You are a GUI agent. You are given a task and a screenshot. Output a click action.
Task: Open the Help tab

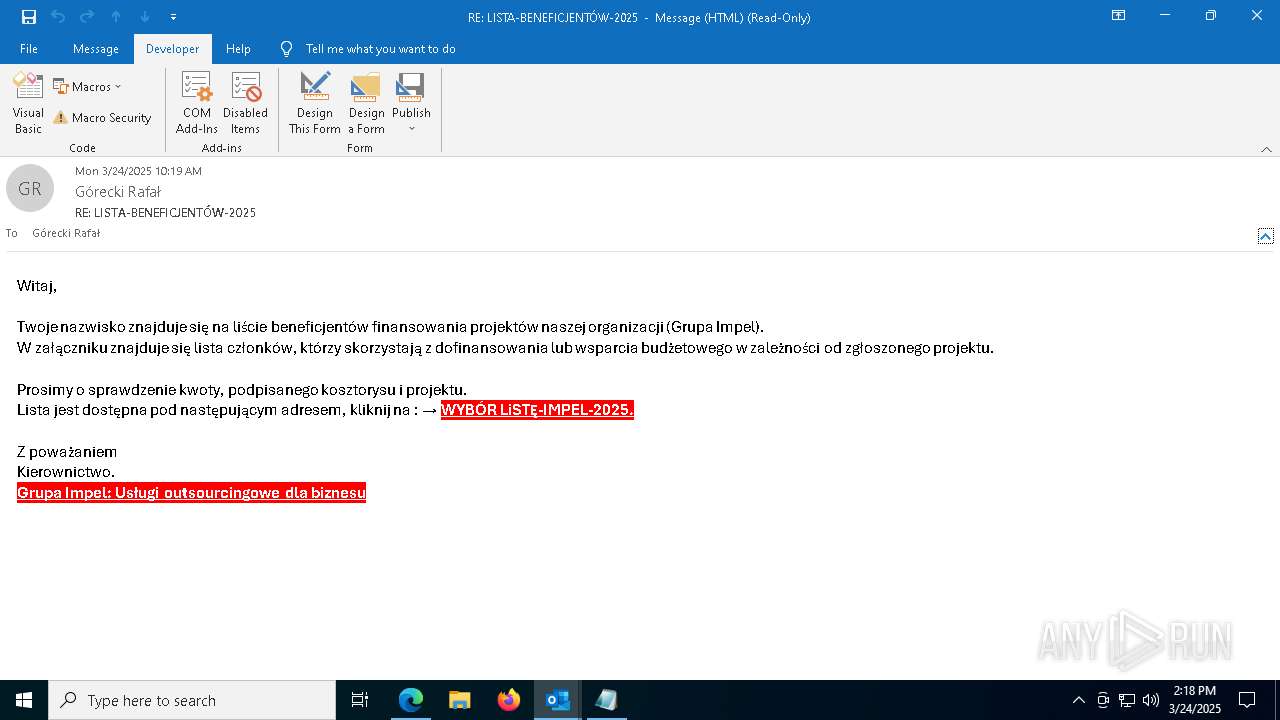238,49
